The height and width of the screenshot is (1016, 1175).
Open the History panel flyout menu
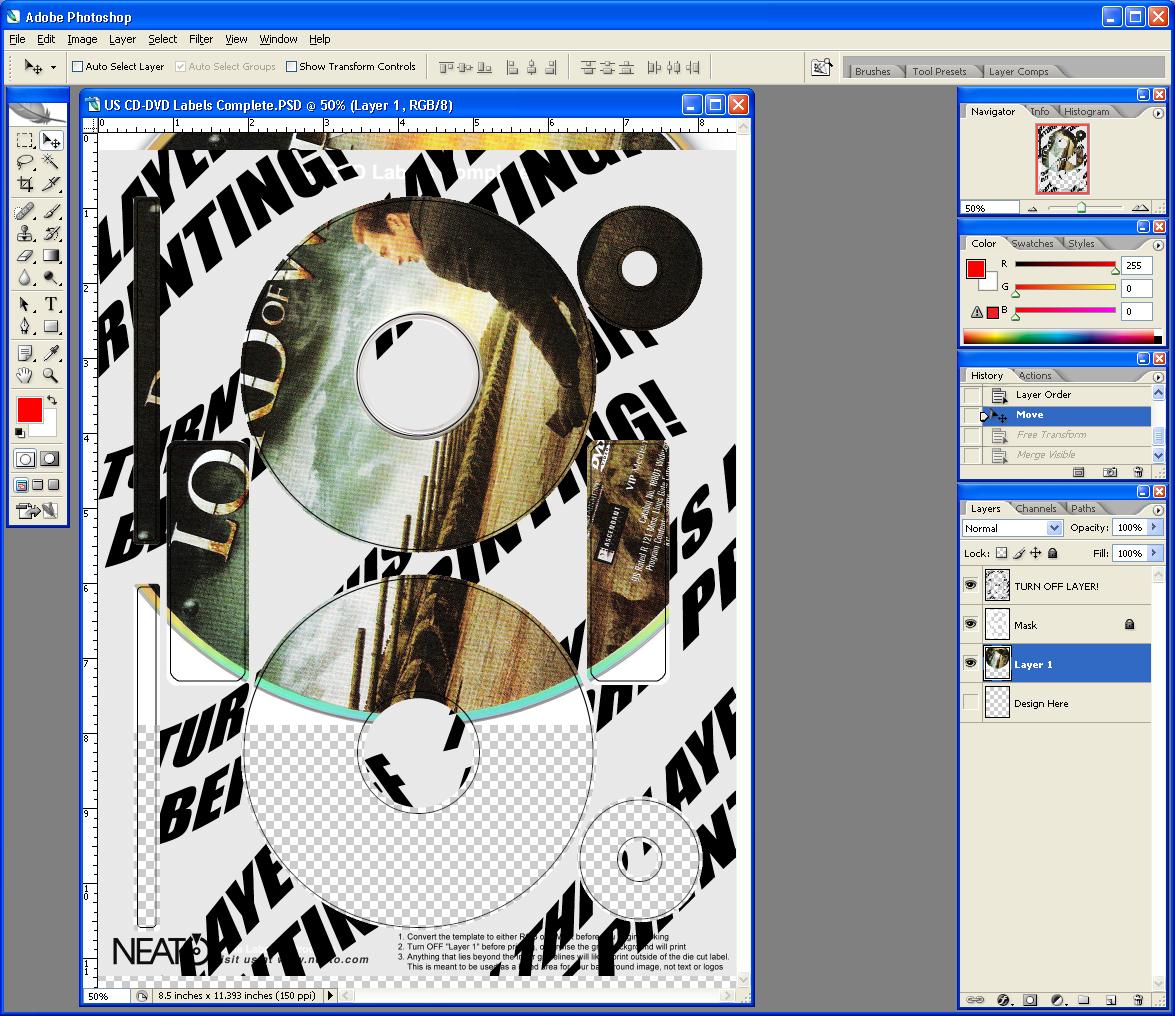pos(1158,377)
